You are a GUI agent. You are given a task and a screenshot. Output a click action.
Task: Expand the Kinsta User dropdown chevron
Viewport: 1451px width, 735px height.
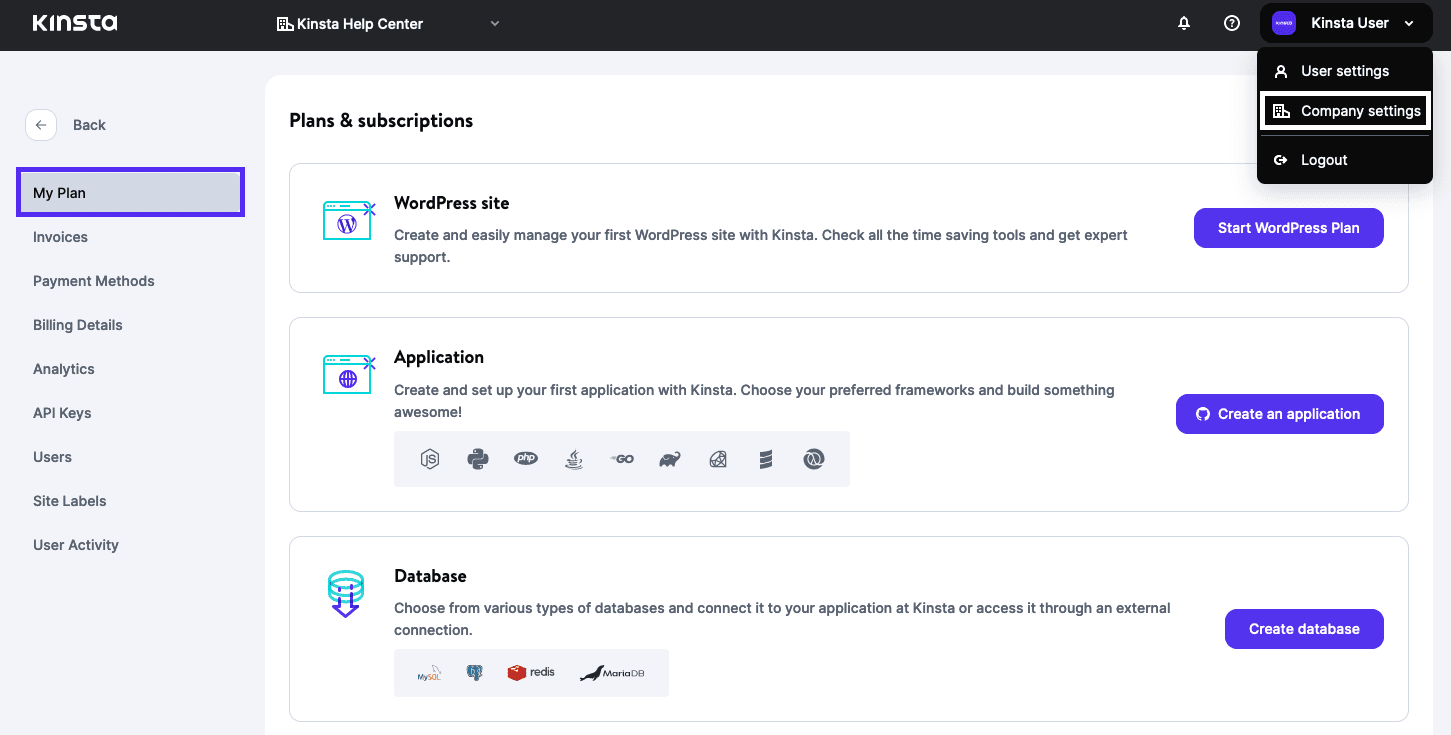click(x=1409, y=23)
